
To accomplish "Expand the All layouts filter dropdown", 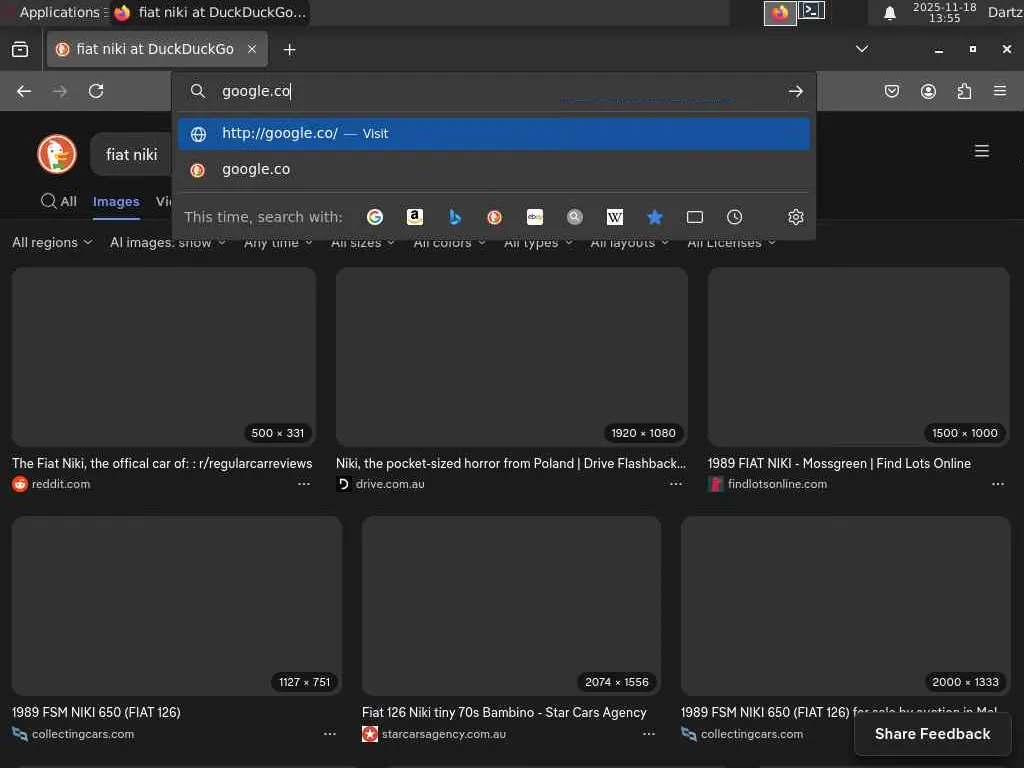I will tap(630, 242).
